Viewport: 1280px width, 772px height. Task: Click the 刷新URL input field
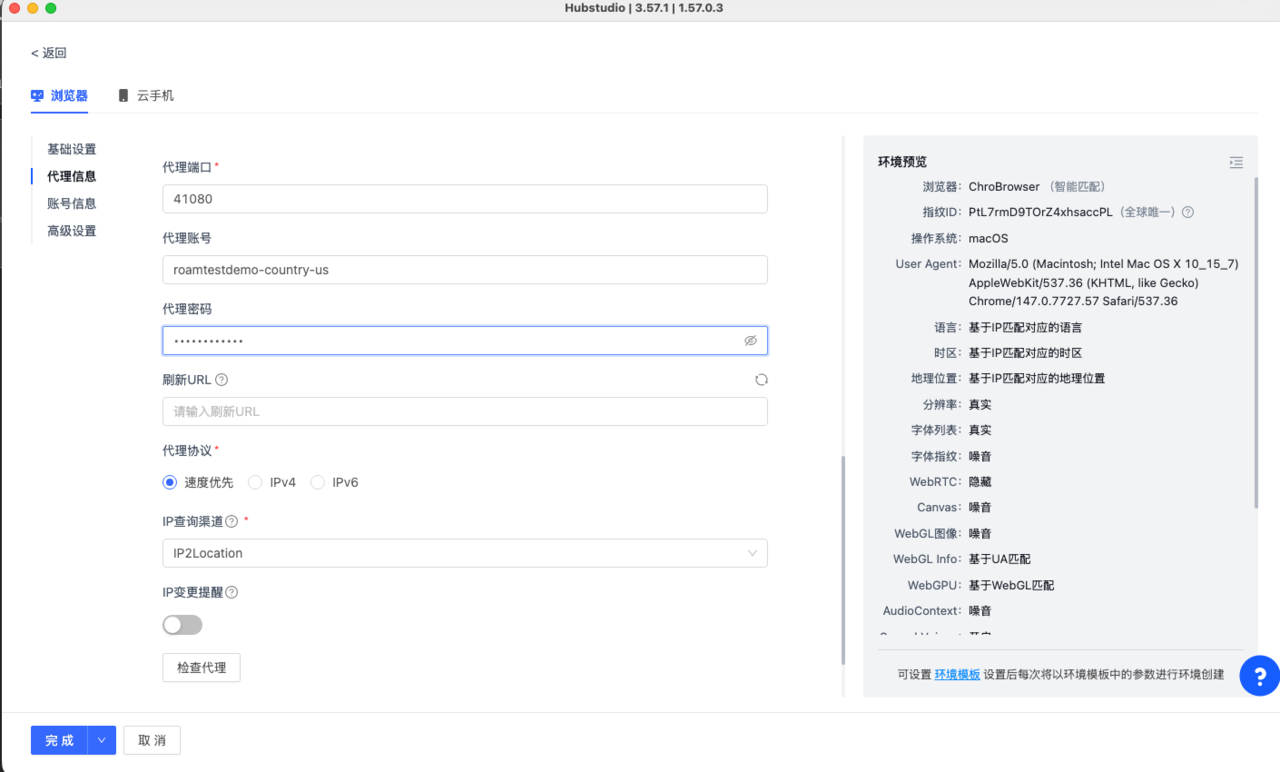tap(465, 412)
